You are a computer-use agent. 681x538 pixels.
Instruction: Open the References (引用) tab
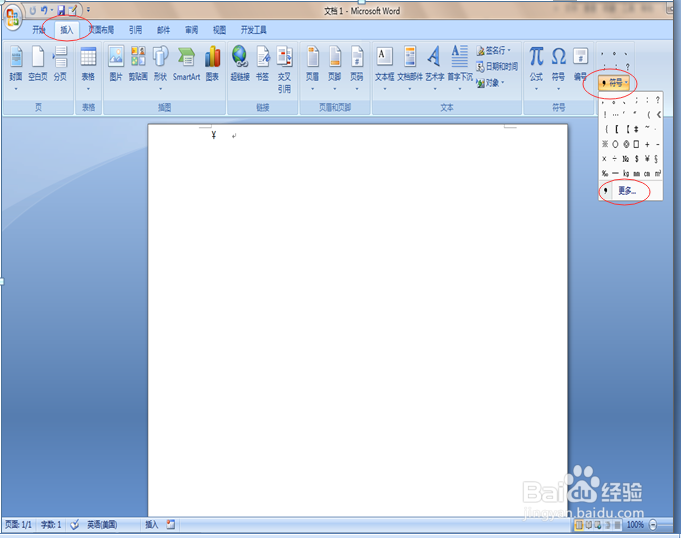coord(136,30)
